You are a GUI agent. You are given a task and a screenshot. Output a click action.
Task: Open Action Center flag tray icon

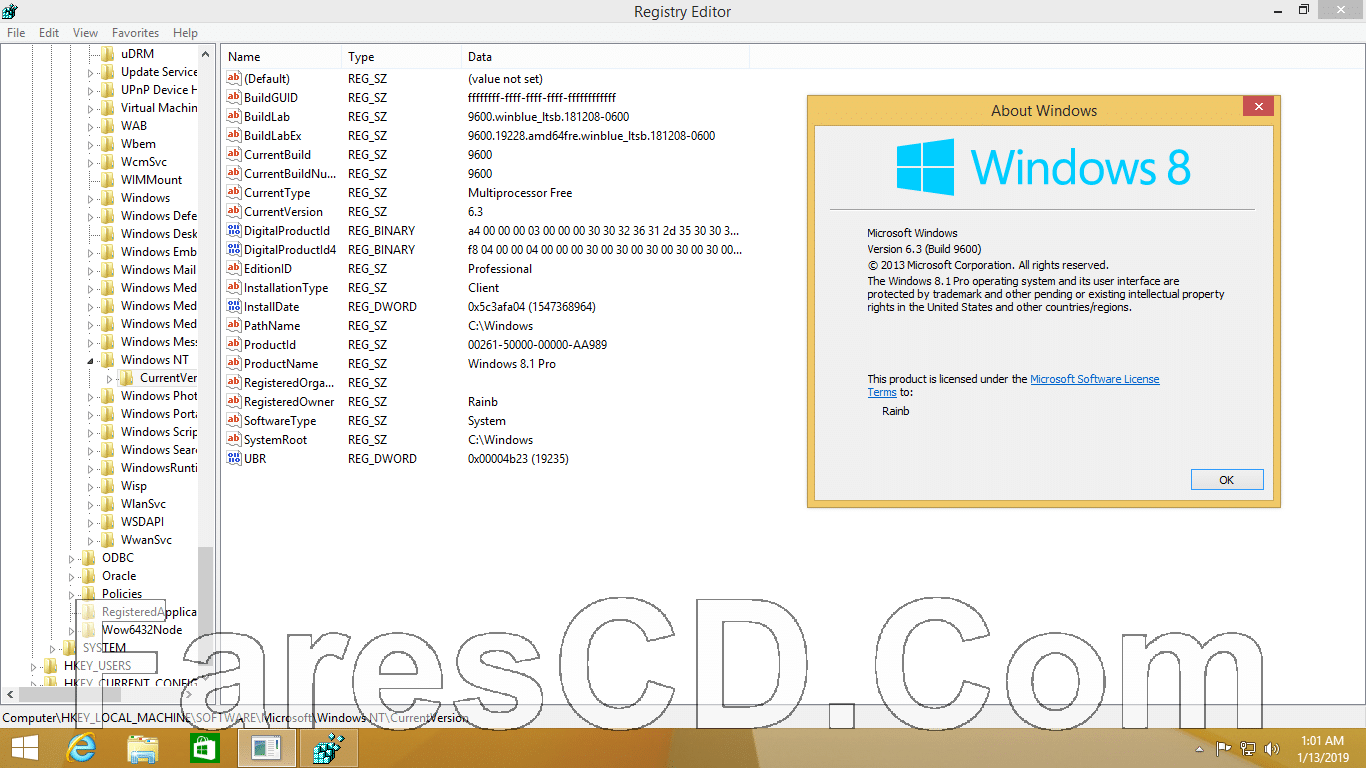[1224, 748]
